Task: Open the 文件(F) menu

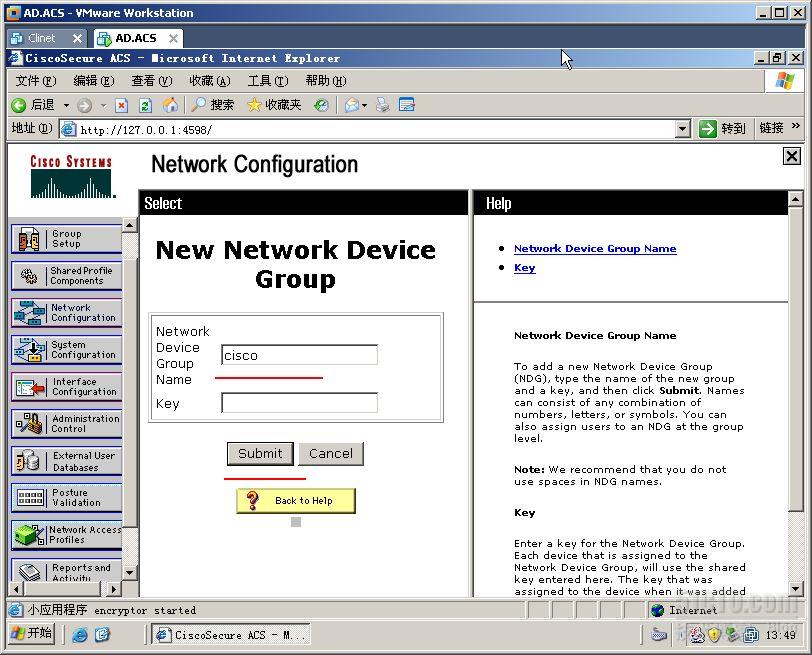Action: pos(36,81)
